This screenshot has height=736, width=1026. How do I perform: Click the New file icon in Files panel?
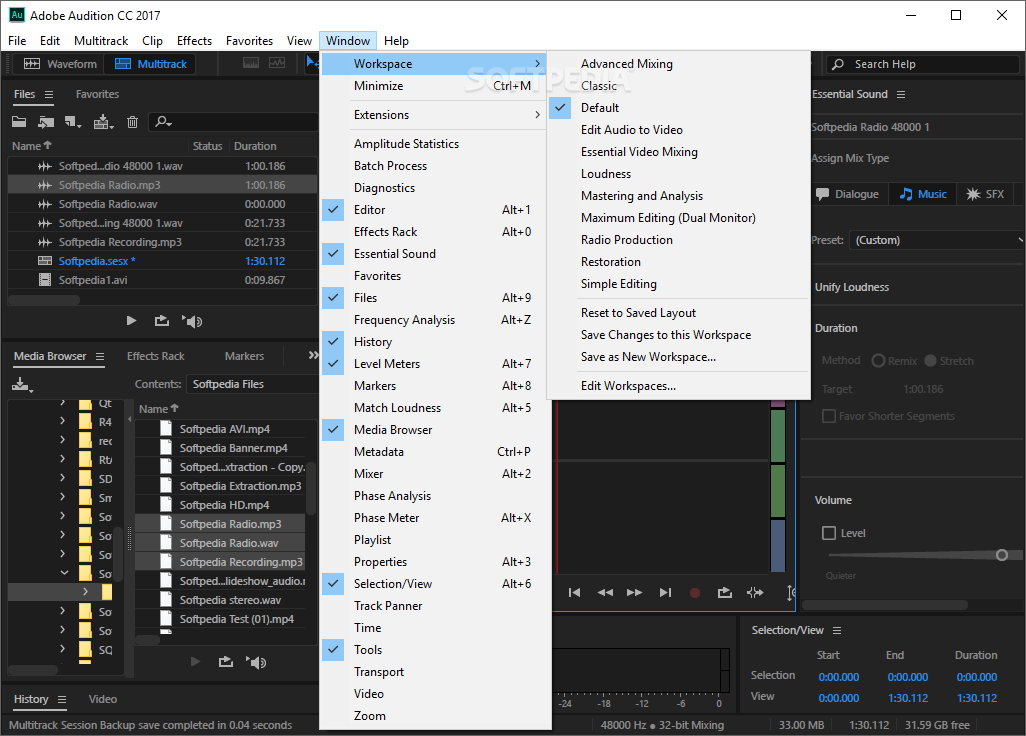point(73,122)
